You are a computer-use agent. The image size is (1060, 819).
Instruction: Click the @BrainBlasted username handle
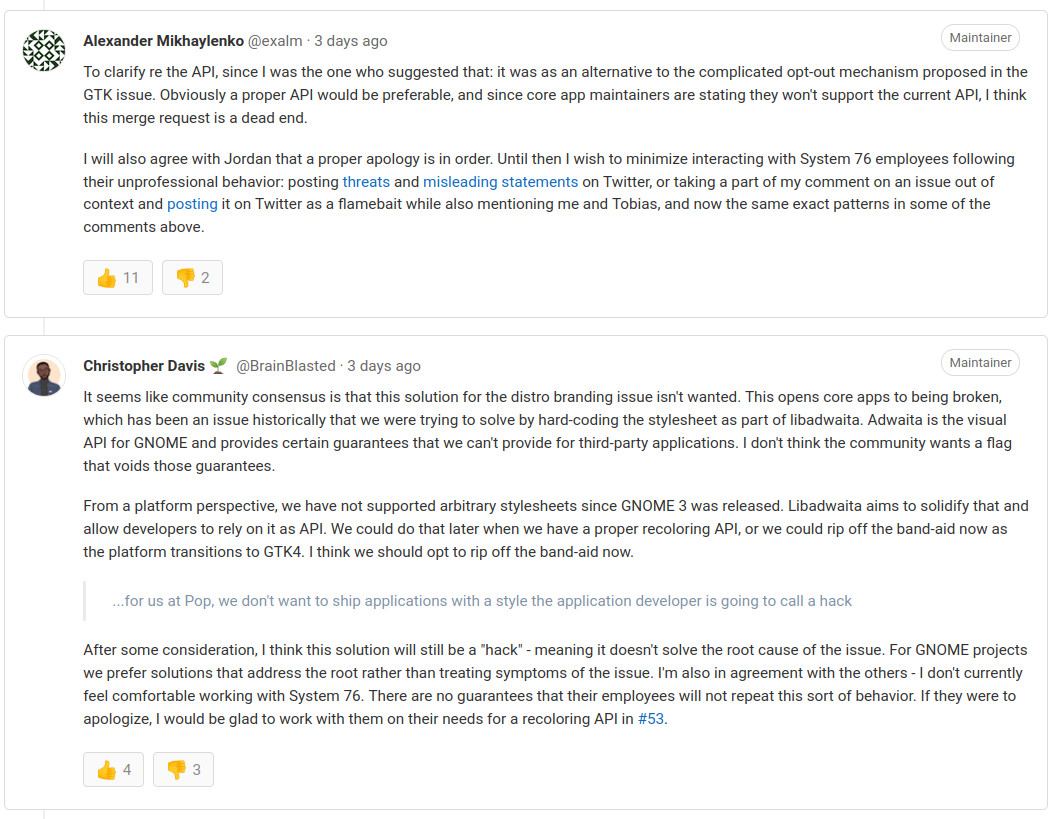click(x=286, y=366)
